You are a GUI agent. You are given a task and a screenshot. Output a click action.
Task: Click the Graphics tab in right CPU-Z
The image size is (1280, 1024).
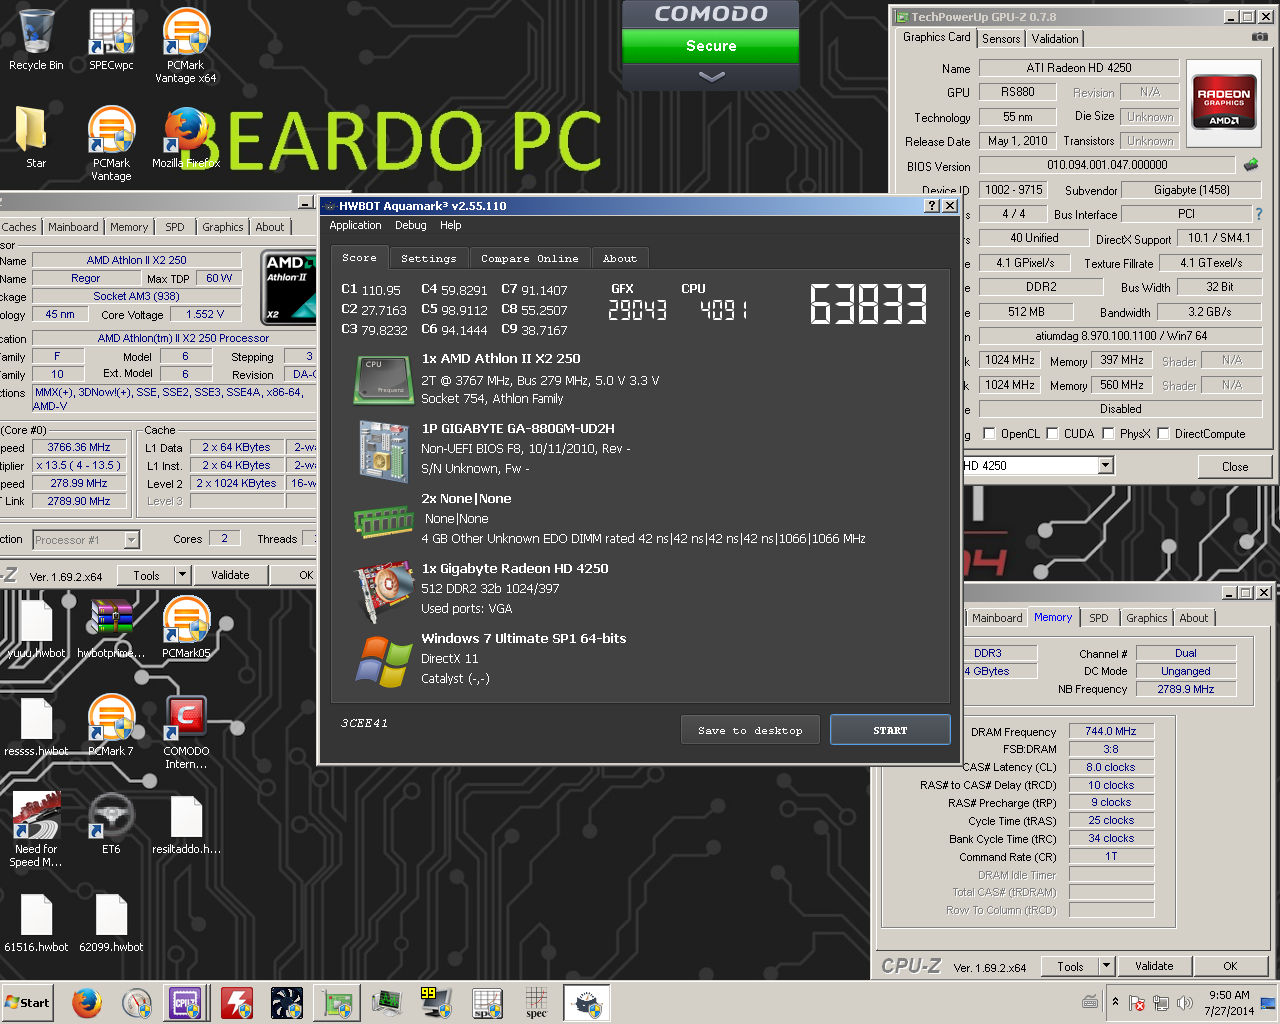(x=1146, y=618)
